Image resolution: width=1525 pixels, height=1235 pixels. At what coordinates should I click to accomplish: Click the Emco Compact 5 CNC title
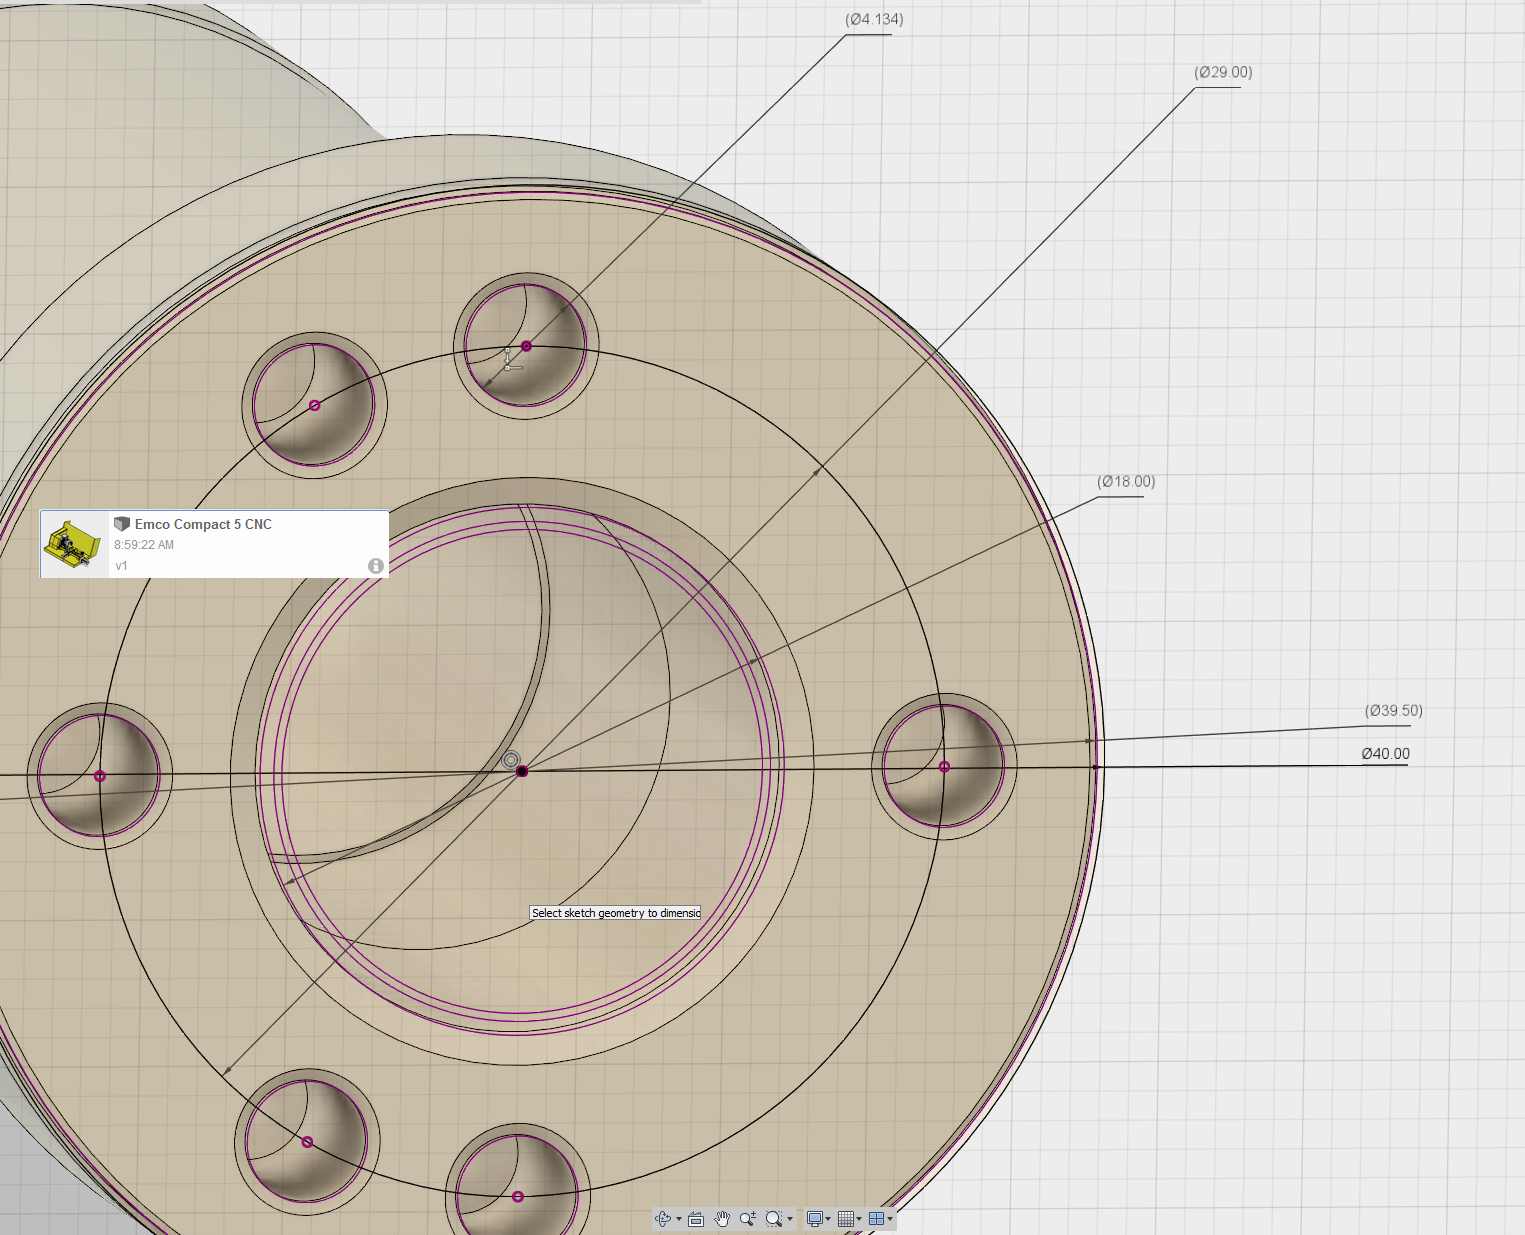click(203, 524)
